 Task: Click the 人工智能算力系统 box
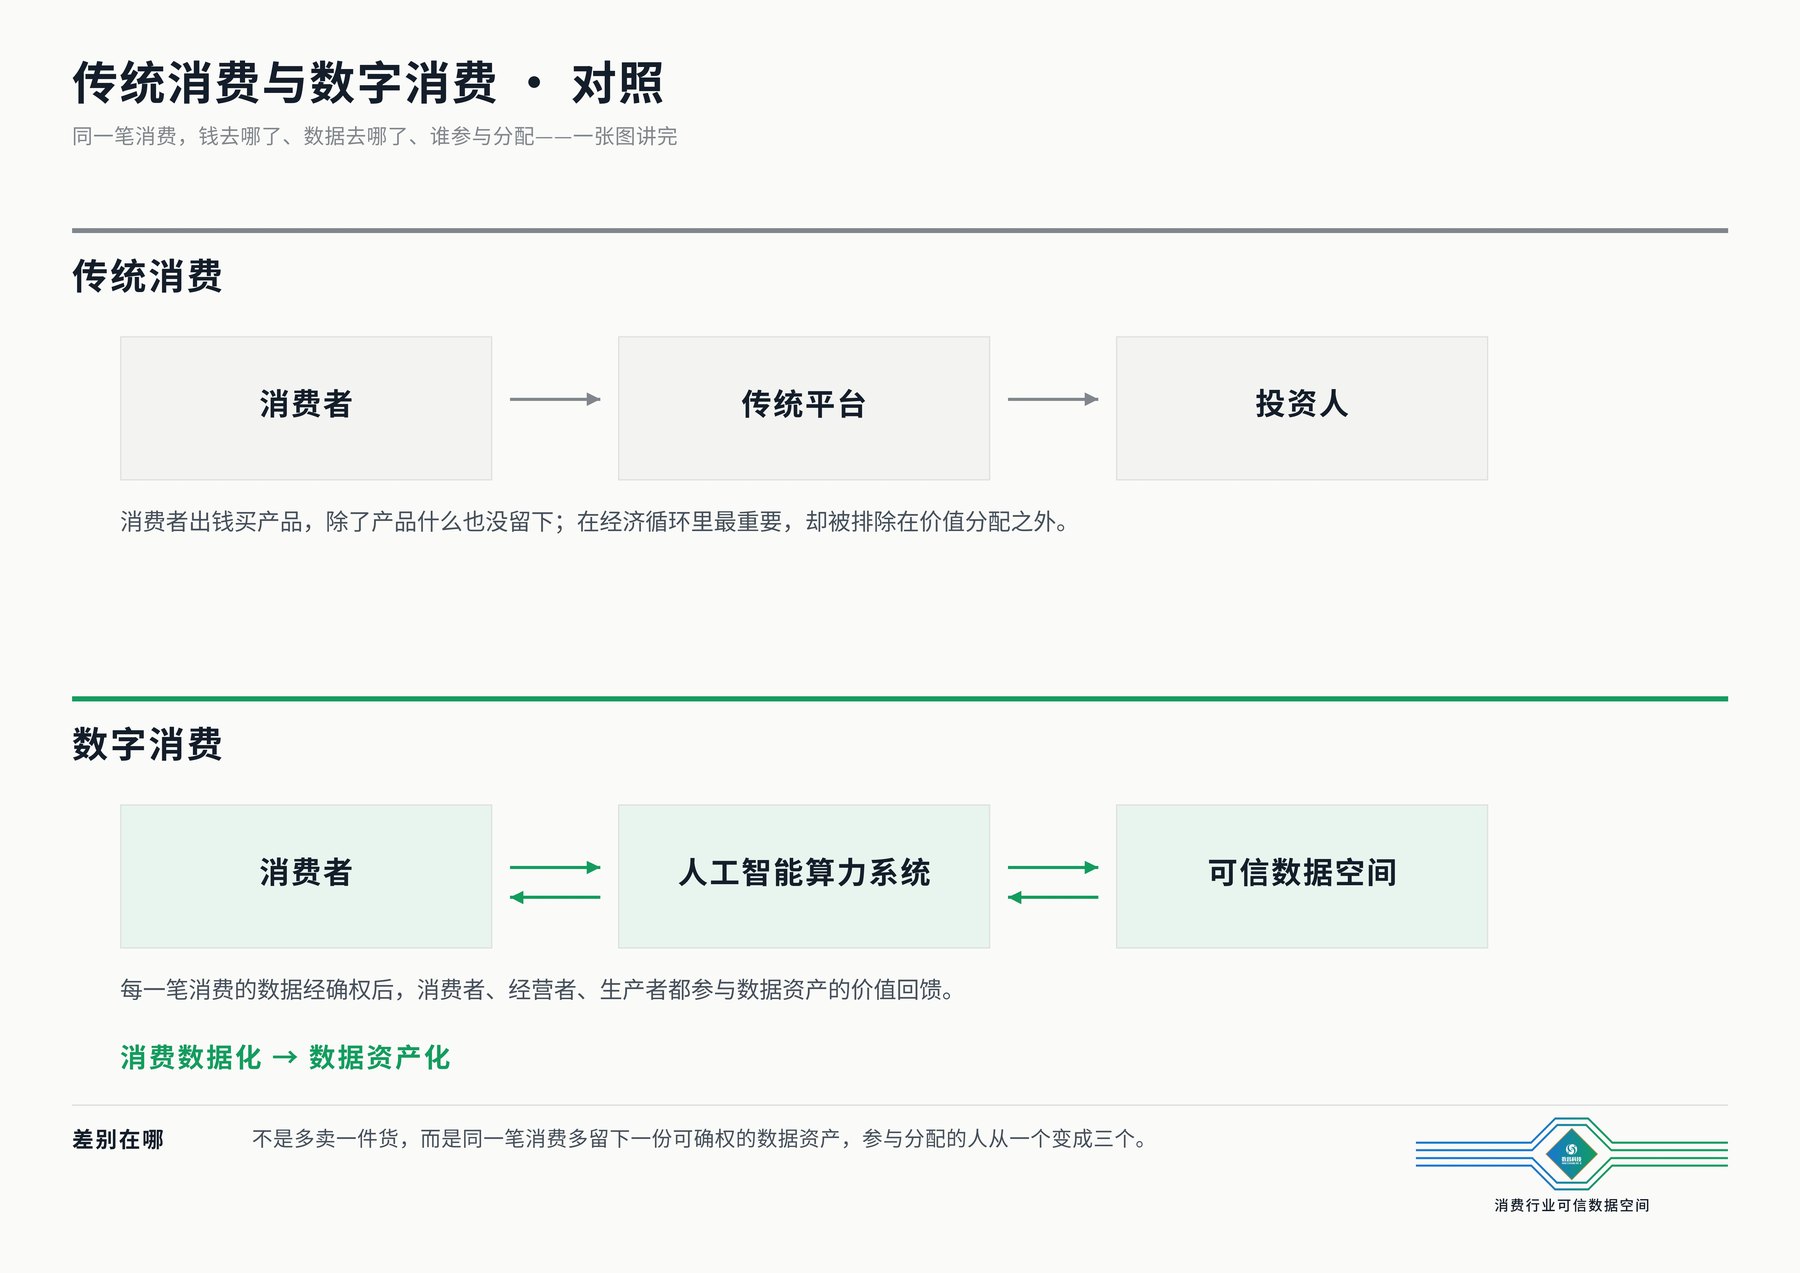pos(804,876)
